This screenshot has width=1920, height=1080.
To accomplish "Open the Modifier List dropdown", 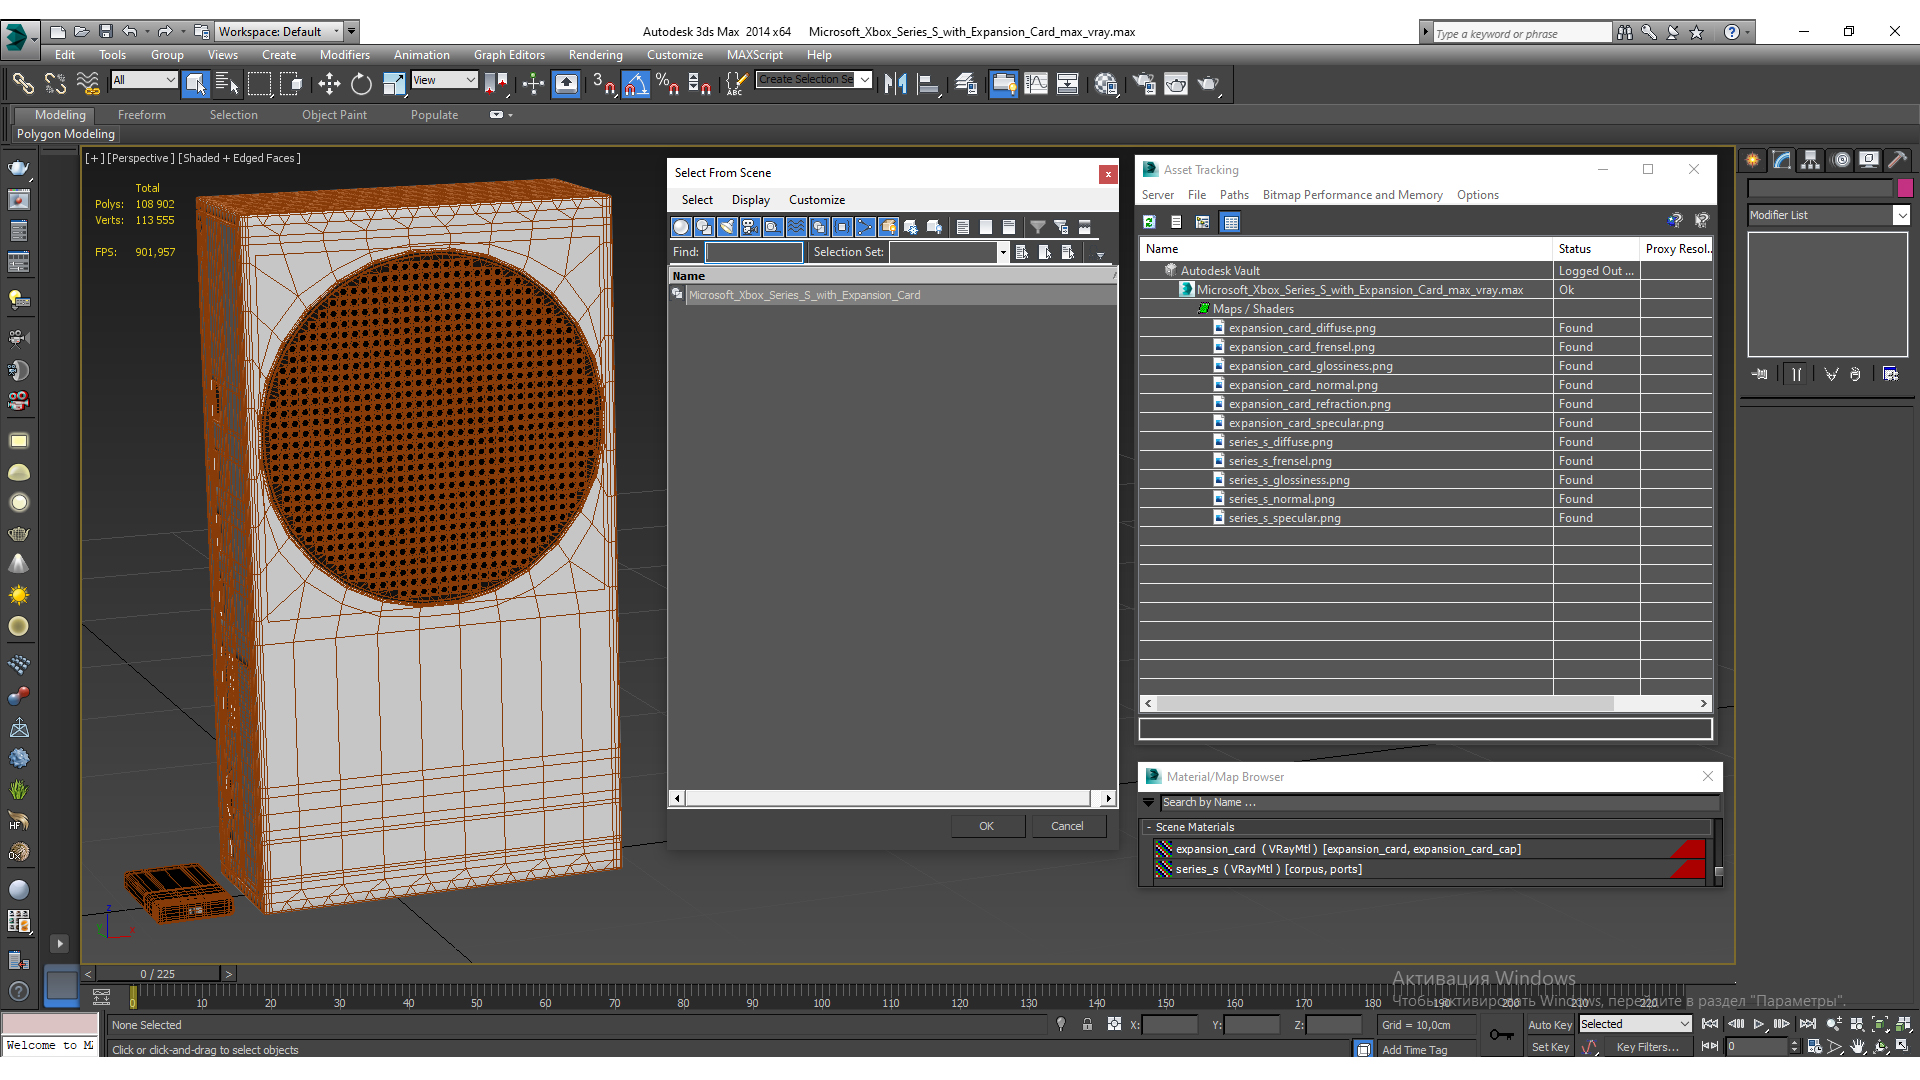I will coord(1828,215).
